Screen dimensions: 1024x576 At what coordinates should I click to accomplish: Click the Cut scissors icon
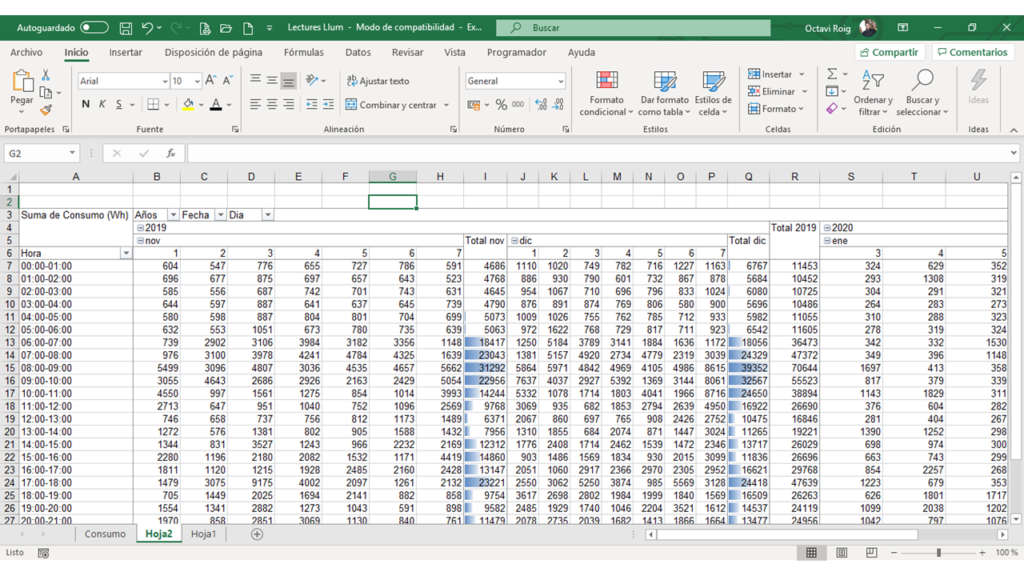[x=46, y=76]
